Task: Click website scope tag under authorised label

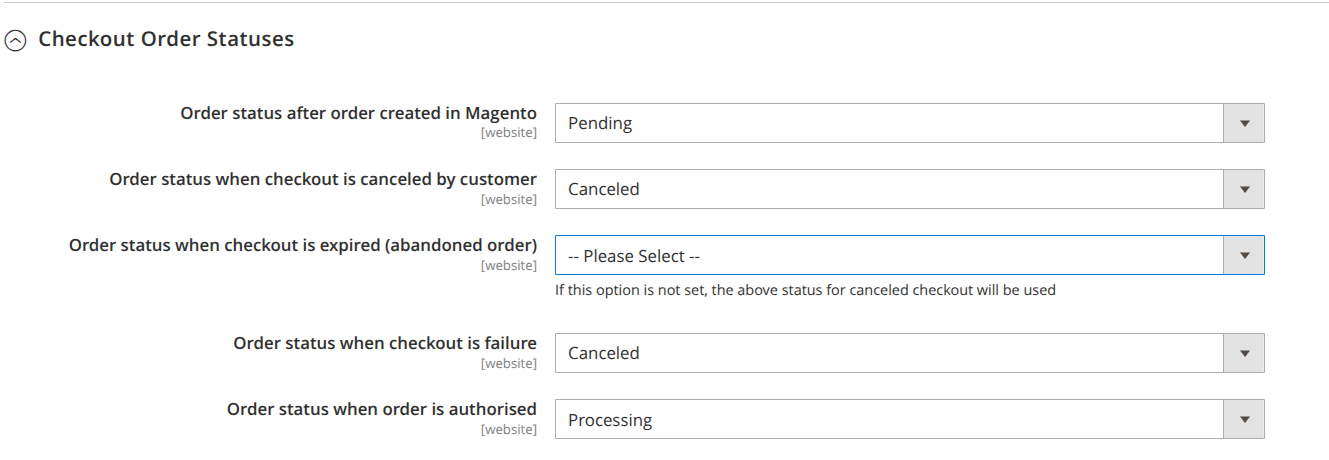Action: [508, 430]
